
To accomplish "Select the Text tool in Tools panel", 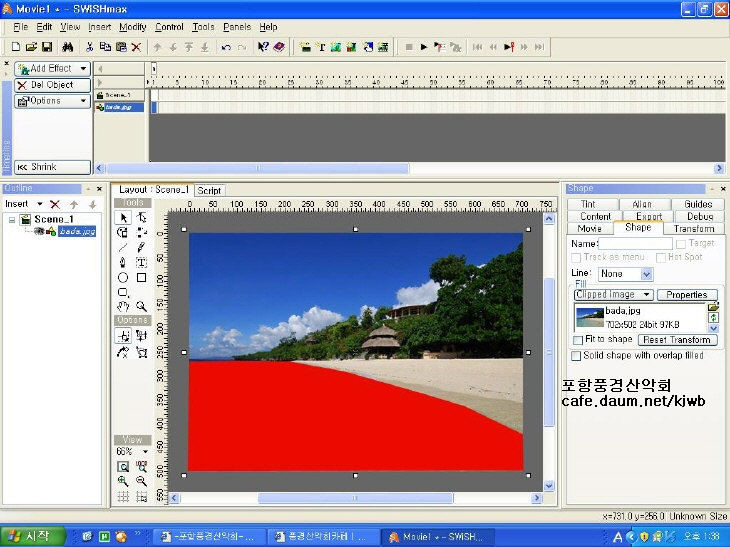I will coord(142,263).
